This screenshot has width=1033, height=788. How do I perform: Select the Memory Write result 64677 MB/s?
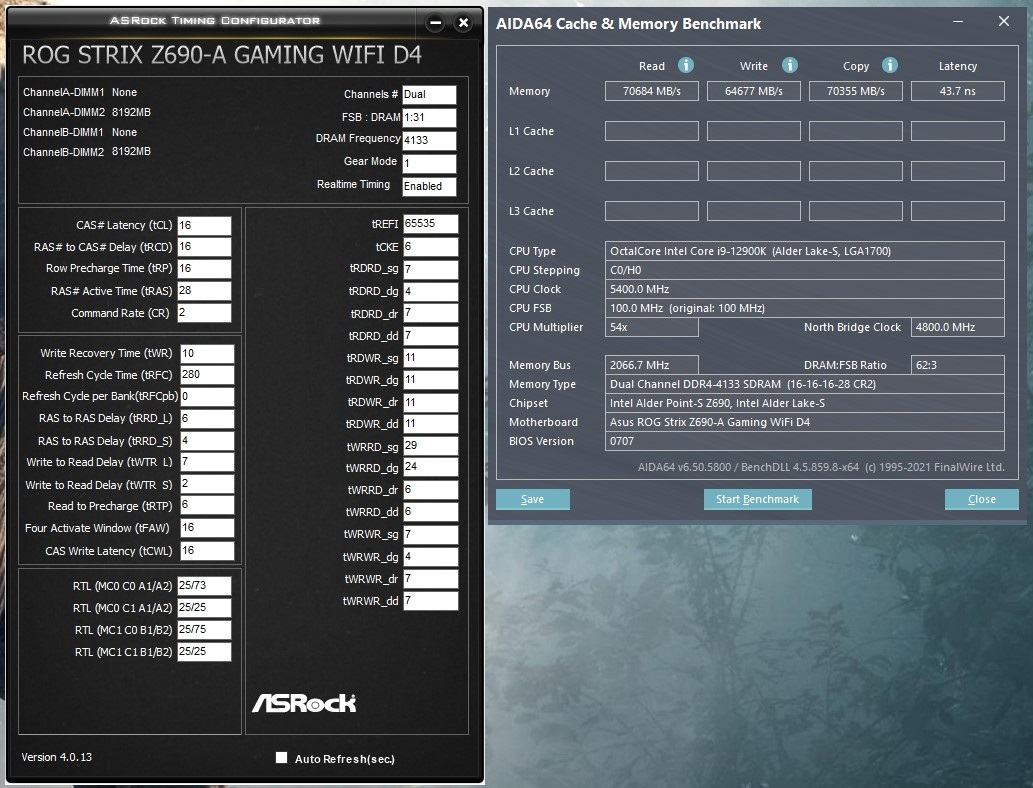[754, 91]
